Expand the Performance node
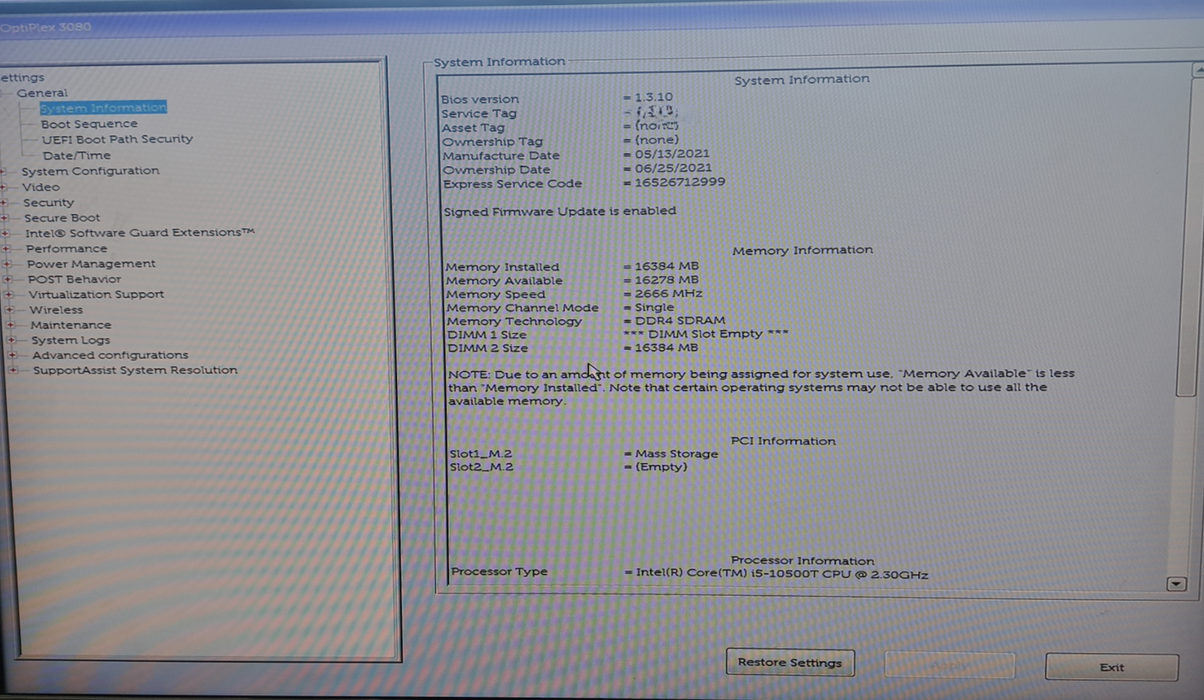The width and height of the screenshot is (1204, 700). click(x=7, y=249)
